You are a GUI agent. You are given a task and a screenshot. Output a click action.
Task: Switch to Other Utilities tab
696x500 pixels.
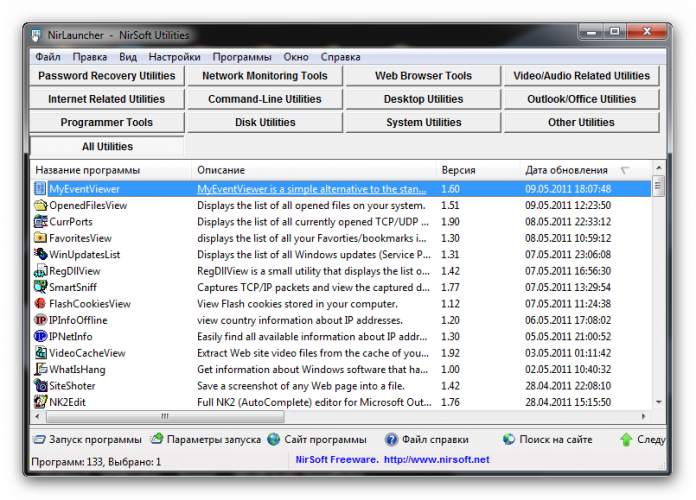(581, 122)
